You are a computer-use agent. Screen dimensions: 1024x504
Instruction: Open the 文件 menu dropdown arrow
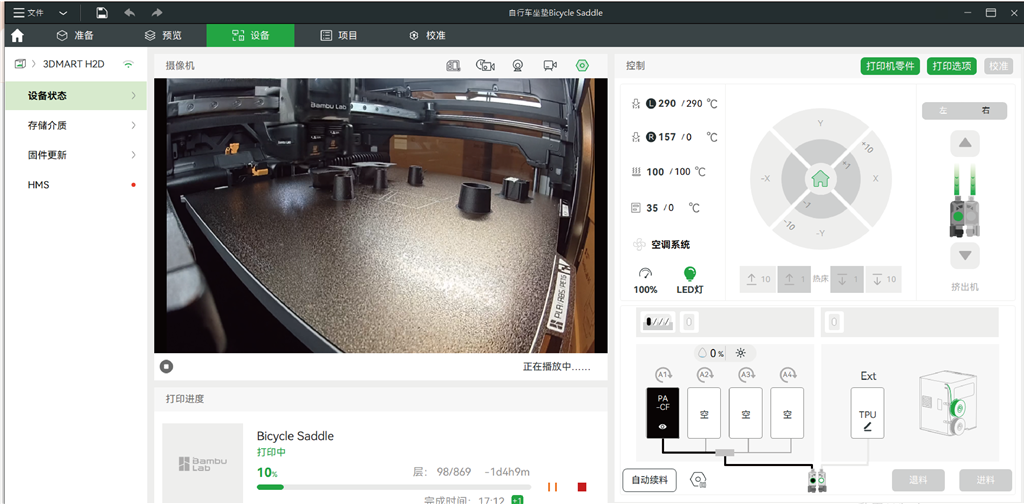pyautogui.click(x=63, y=12)
